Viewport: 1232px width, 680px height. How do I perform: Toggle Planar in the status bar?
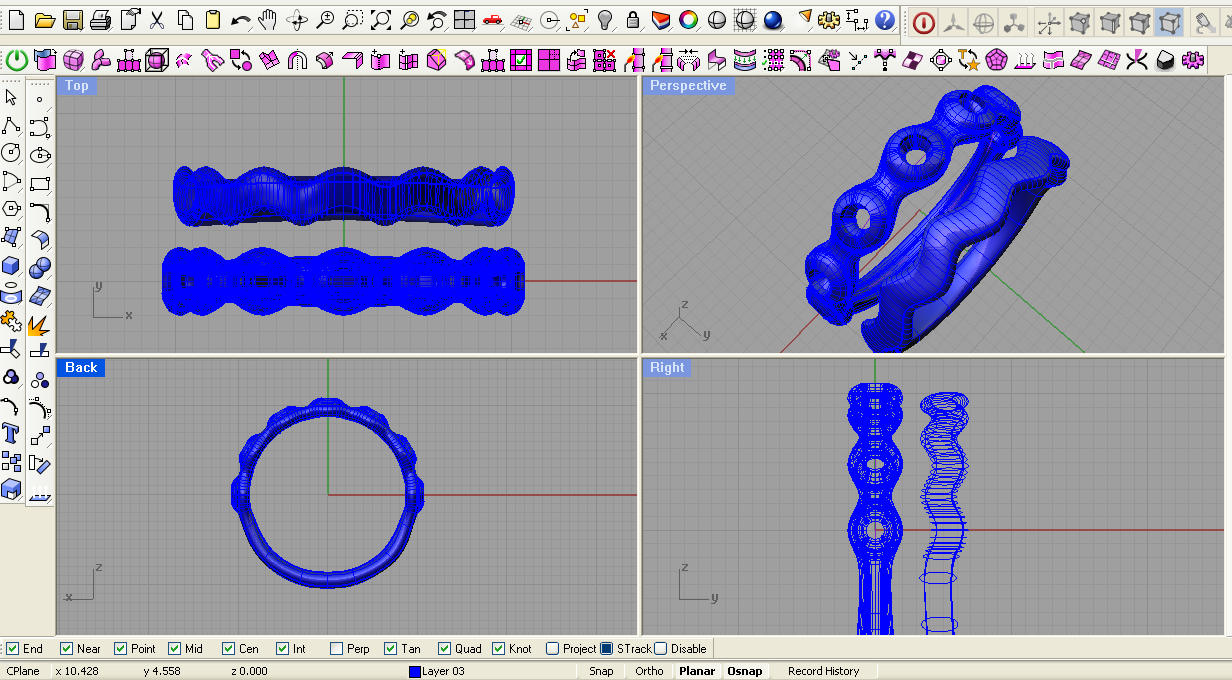697,671
